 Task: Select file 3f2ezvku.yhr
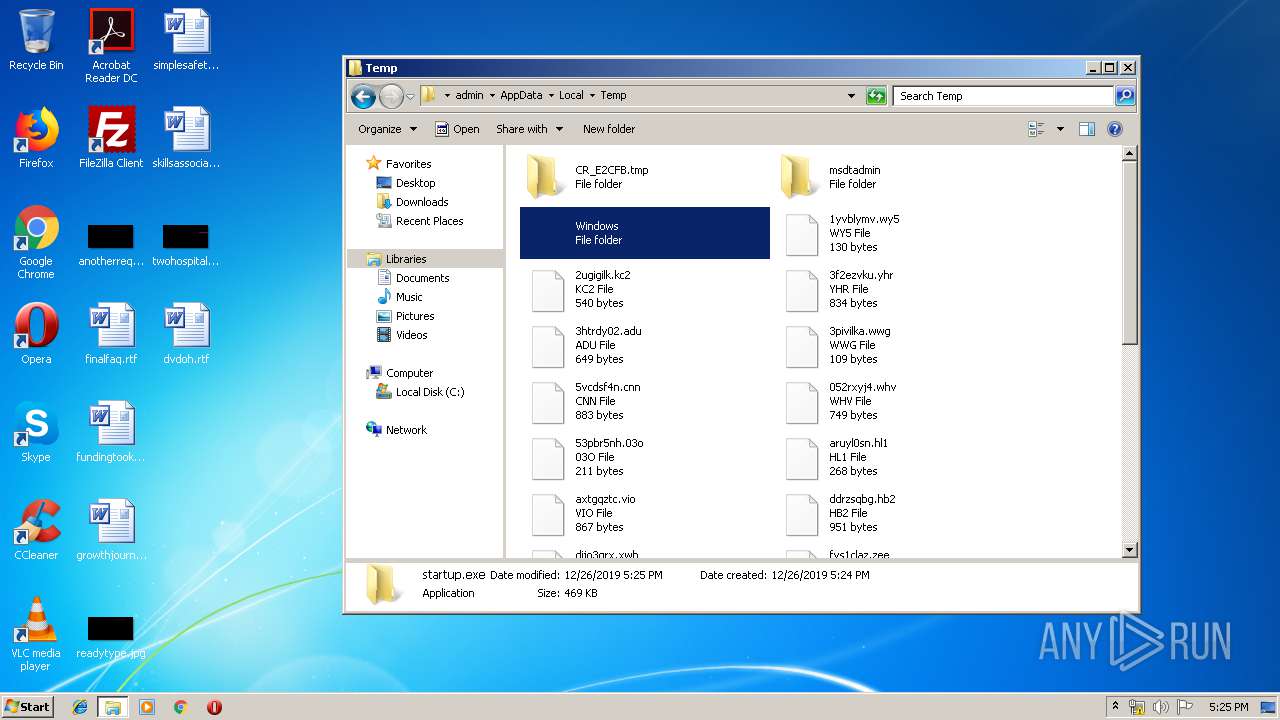tap(898, 289)
